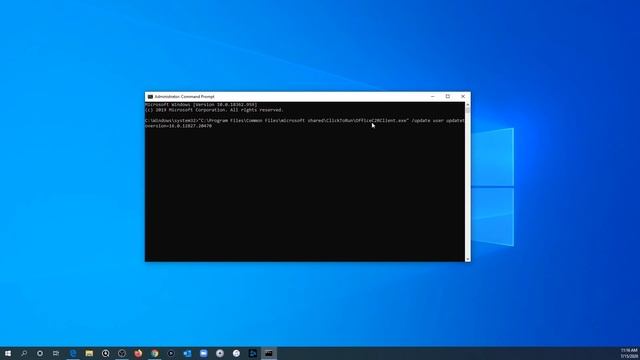640x360 pixels.
Task: Click scrollbar up arrow in Command Prompt
Action: (x=468, y=104)
